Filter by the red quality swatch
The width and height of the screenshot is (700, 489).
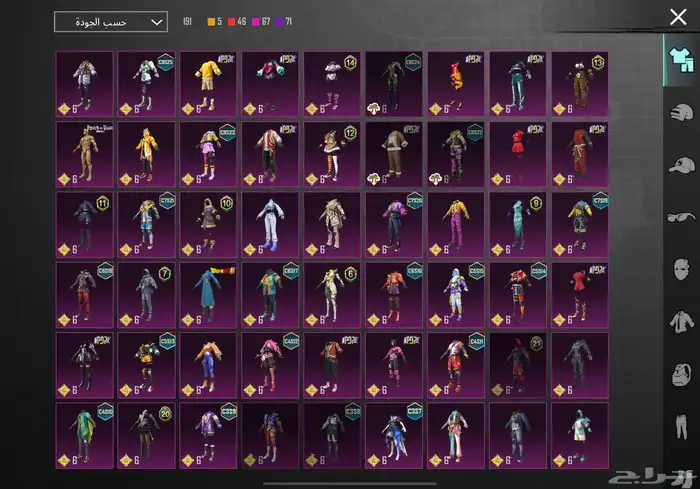(x=232, y=21)
